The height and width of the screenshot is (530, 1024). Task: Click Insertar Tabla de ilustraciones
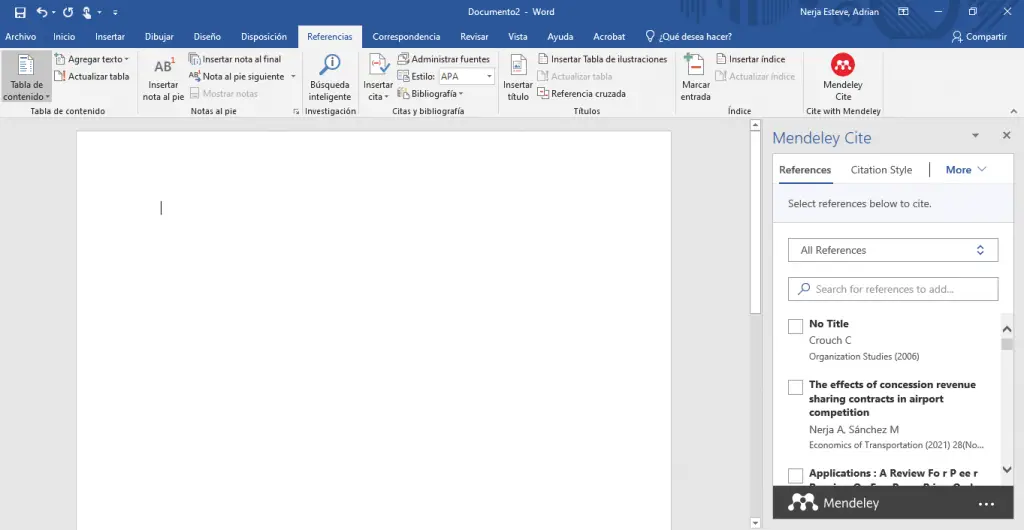point(602,59)
